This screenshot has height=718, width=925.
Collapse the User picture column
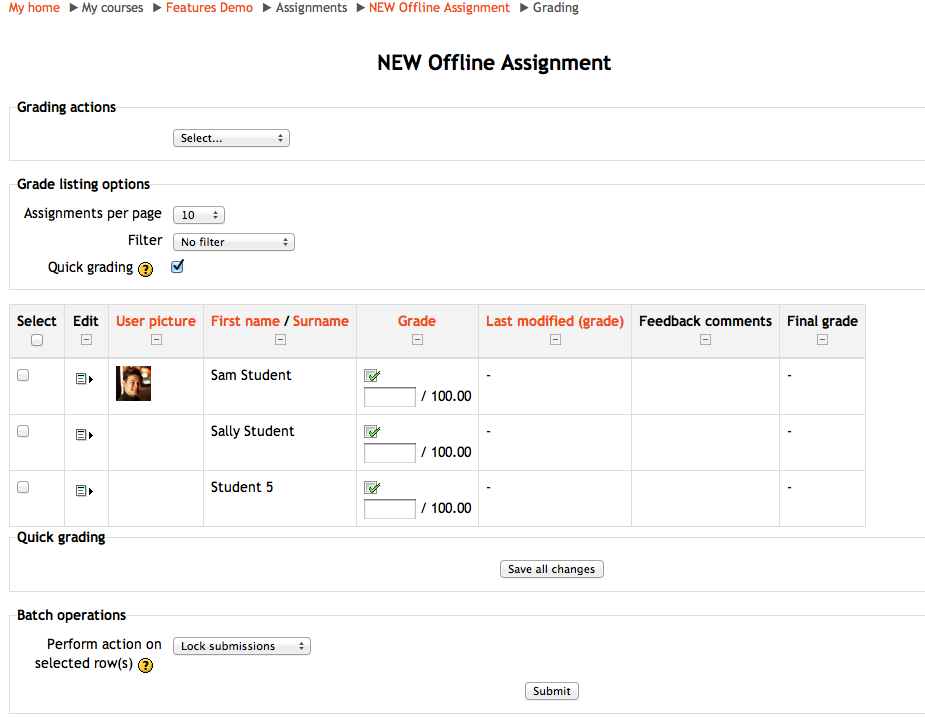(x=156, y=339)
